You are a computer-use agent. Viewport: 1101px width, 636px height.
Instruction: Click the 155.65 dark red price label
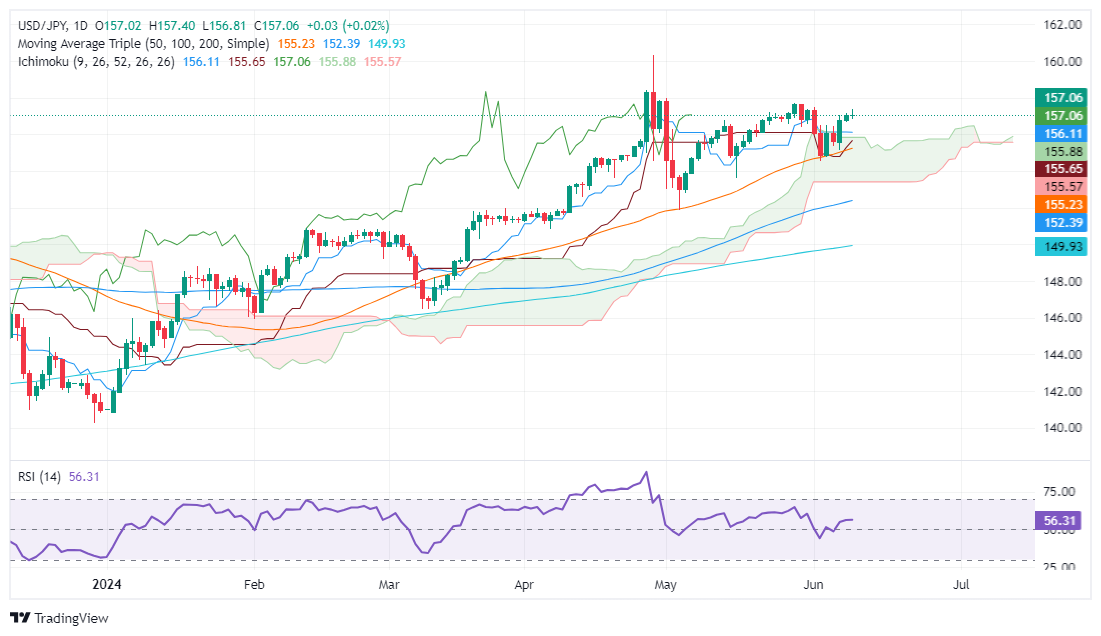(x=1061, y=168)
